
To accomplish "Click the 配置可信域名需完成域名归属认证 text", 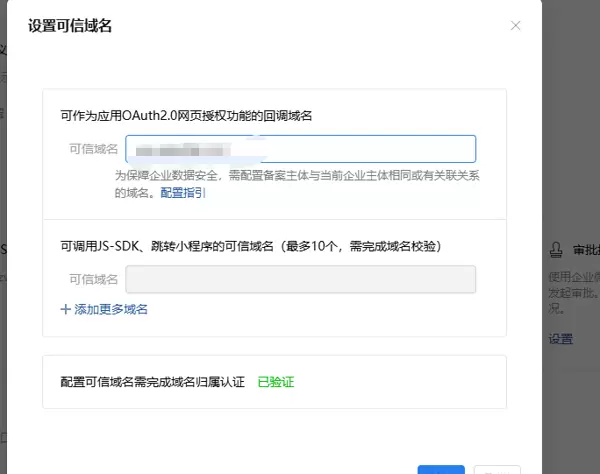I will click(152, 382).
